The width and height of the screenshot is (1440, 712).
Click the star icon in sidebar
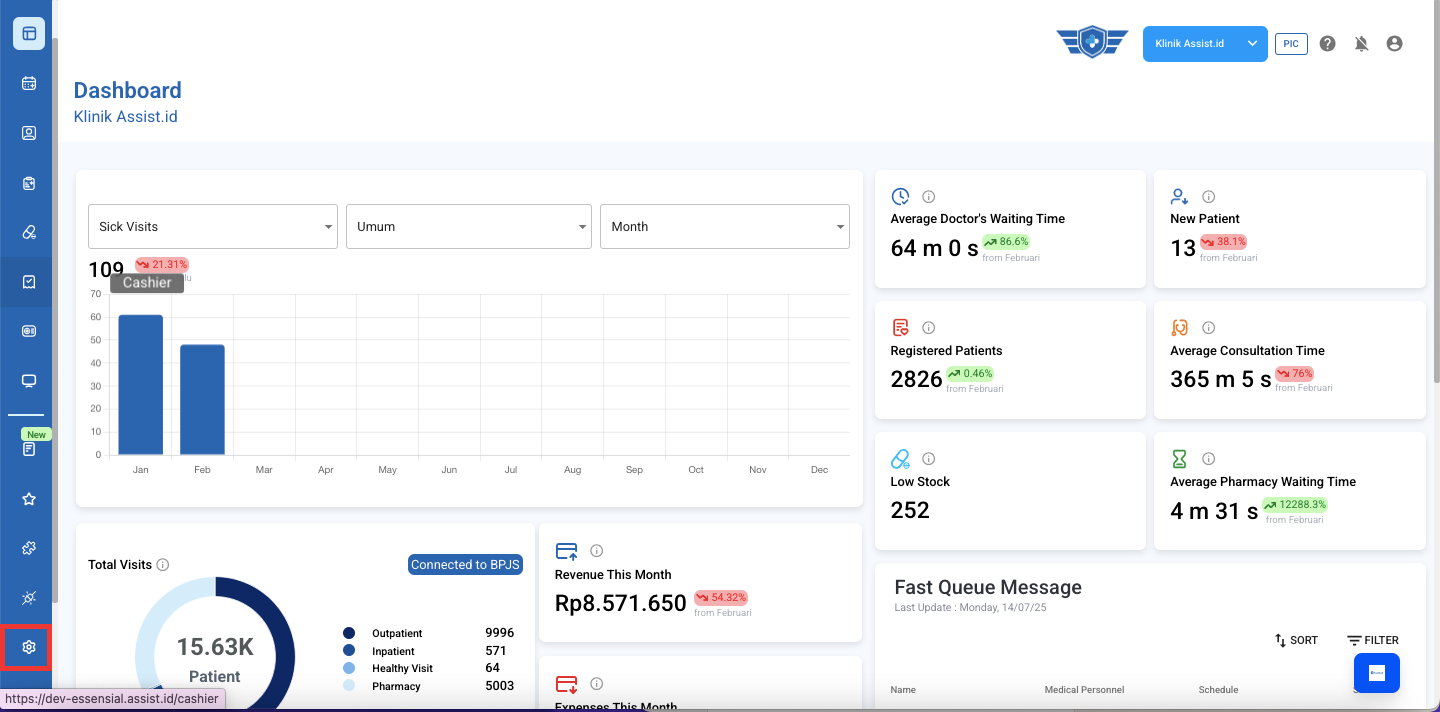29,498
